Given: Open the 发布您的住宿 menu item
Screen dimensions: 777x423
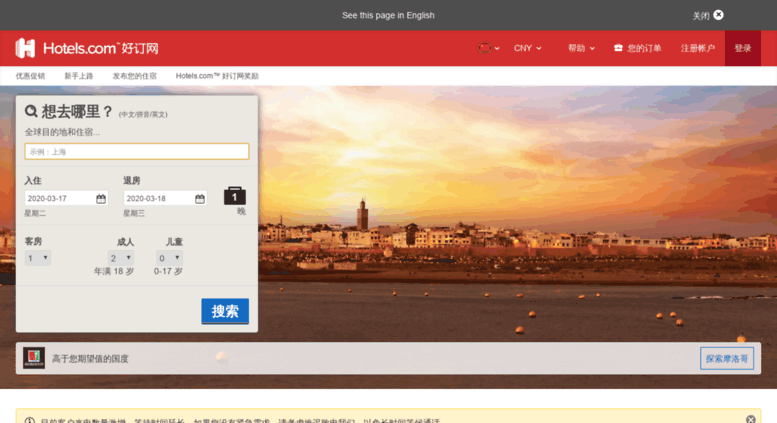Looking at the screenshot, I should coord(134,76).
